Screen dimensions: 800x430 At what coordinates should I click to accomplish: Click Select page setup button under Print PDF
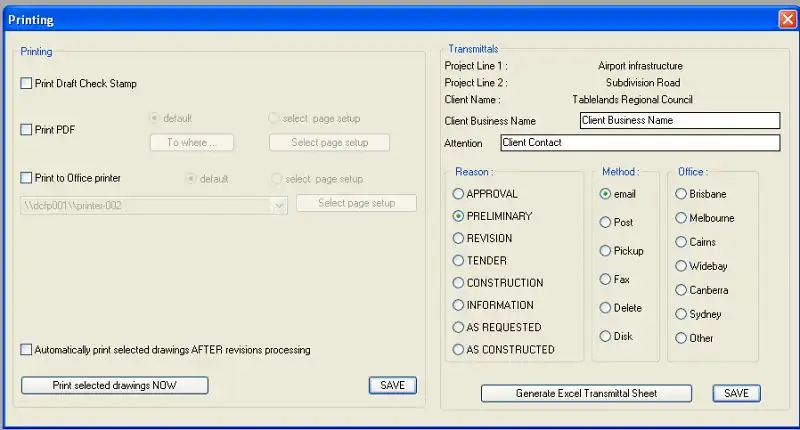tap(330, 142)
